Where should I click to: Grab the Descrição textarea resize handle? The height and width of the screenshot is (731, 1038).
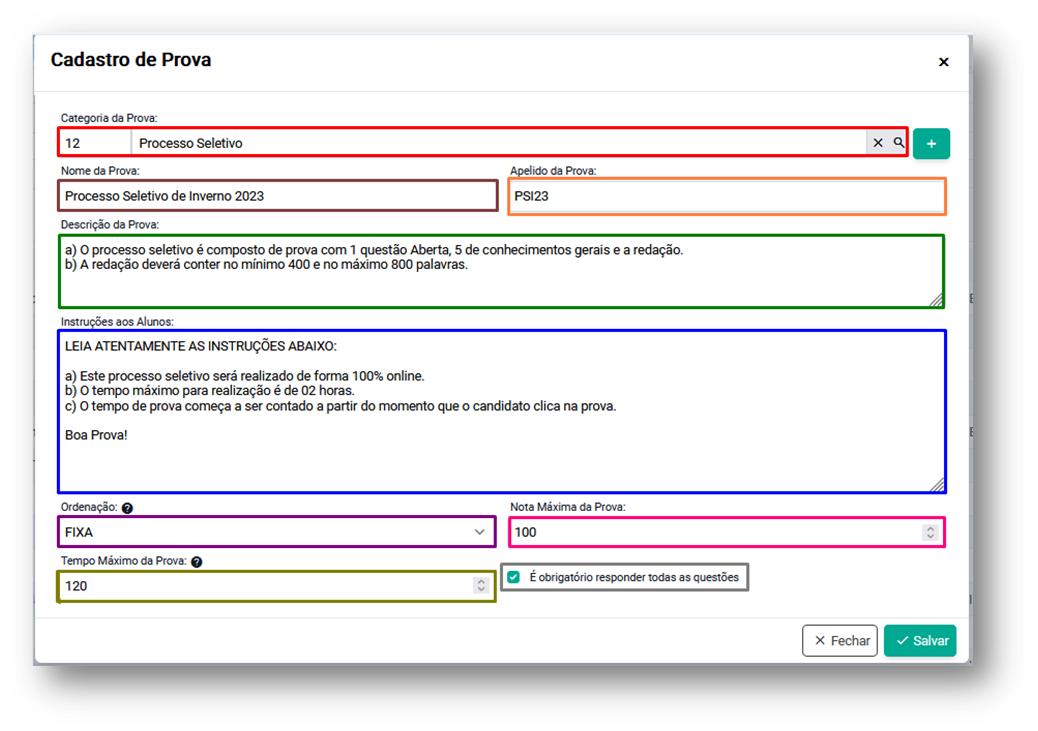click(x=935, y=299)
